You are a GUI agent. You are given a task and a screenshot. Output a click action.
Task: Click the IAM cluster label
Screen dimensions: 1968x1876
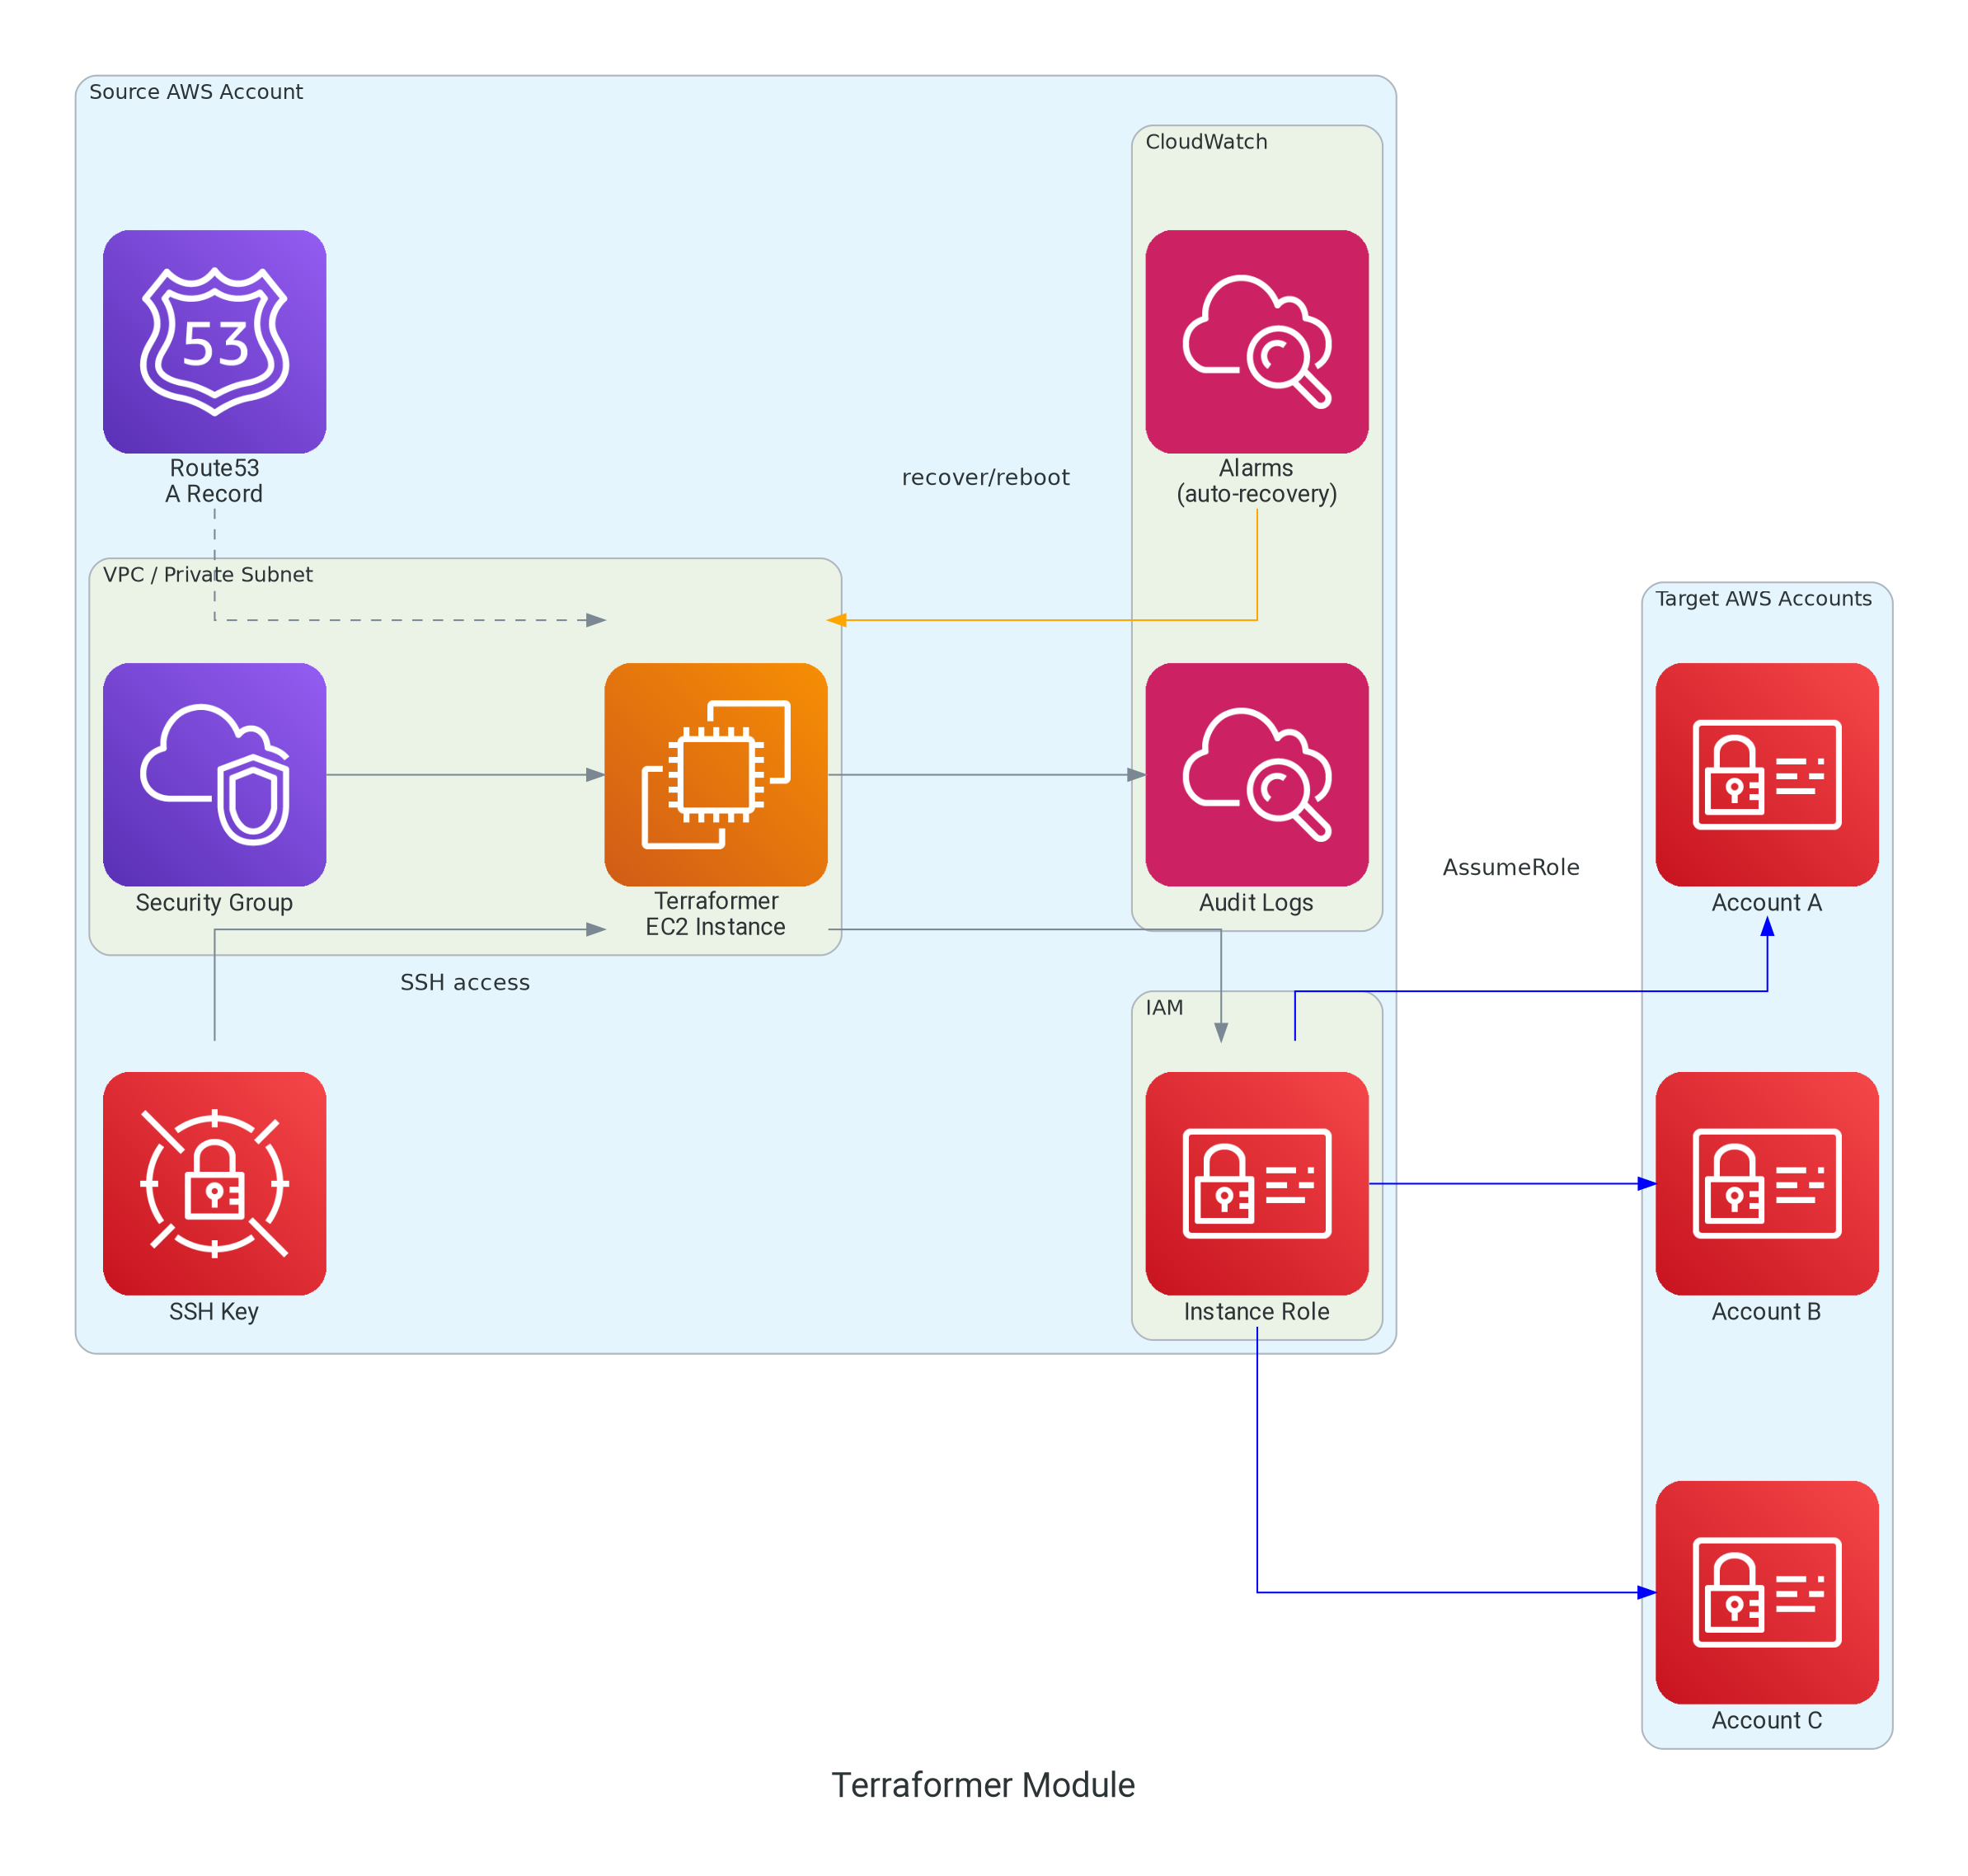click(1164, 1008)
